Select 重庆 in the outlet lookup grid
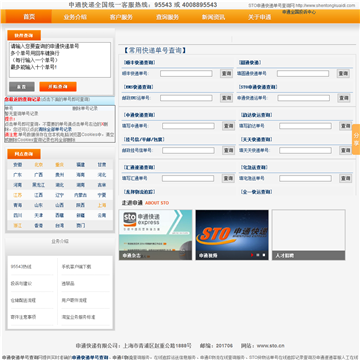The width and height of the screenshot is (360, 360). (x=60, y=165)
